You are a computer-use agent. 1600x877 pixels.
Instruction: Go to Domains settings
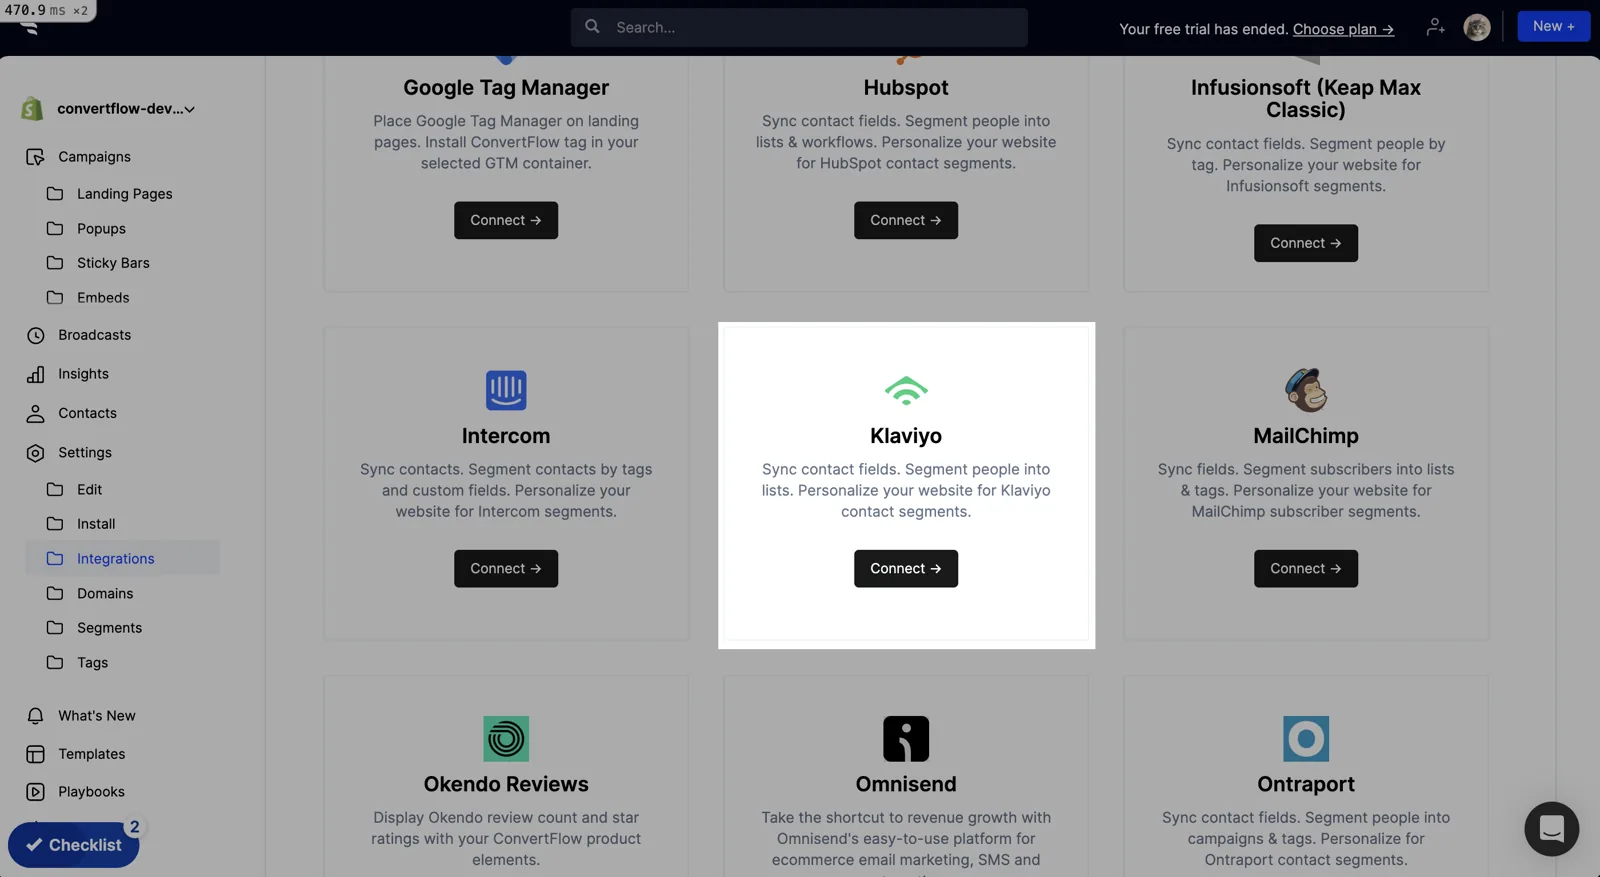coord(105,594)
